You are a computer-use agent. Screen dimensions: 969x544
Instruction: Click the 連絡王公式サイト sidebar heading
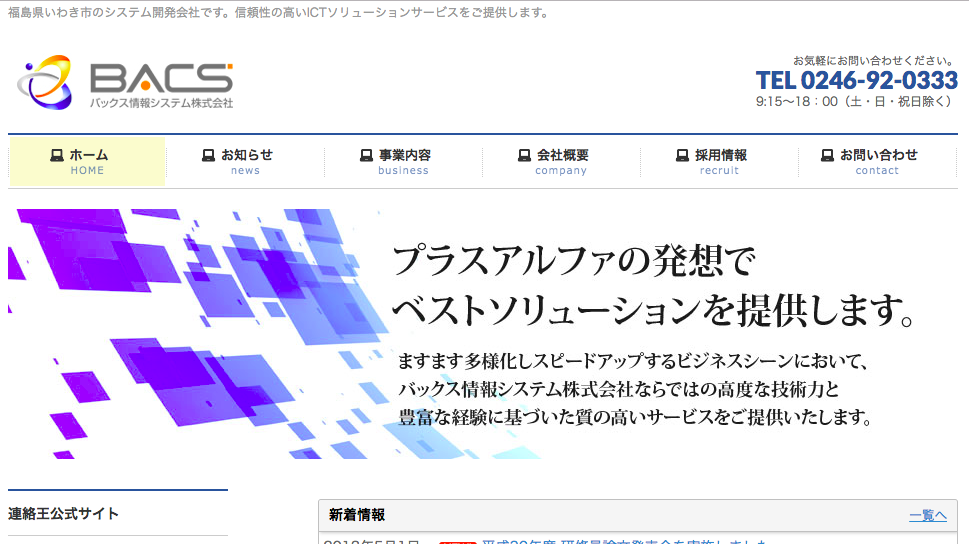(63, 514)
